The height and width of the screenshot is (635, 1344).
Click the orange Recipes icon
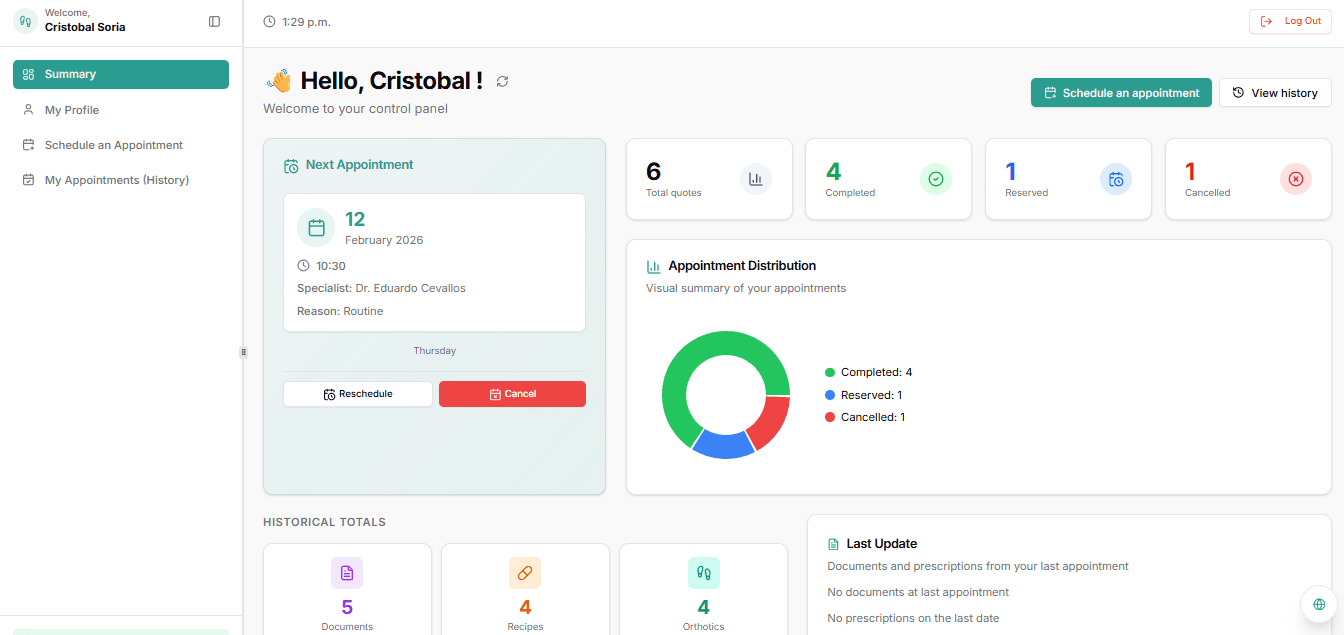pos(525,573)
